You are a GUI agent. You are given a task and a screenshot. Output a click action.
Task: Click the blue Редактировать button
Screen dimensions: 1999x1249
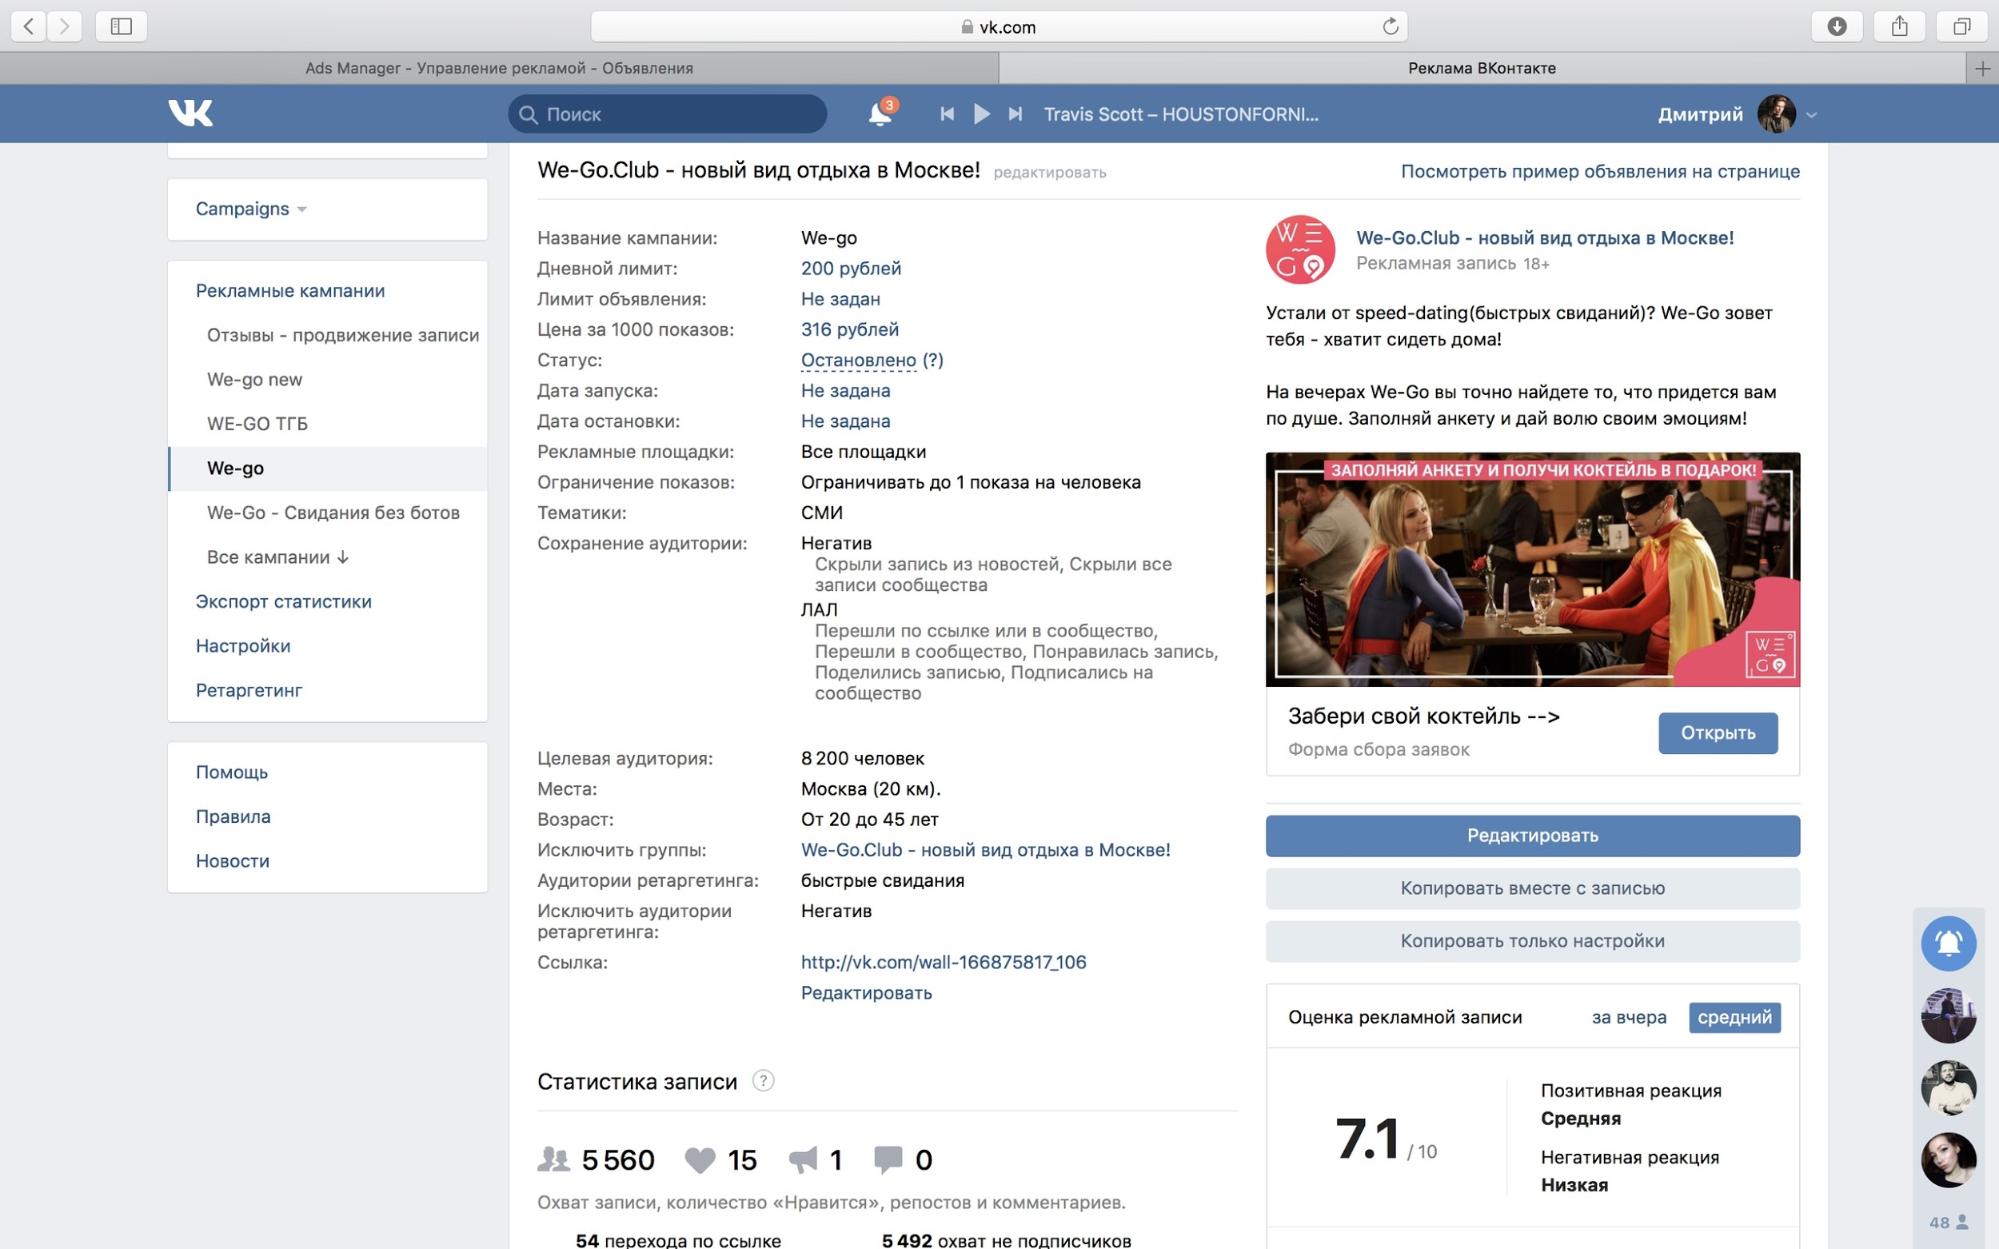coord(1532,836)
